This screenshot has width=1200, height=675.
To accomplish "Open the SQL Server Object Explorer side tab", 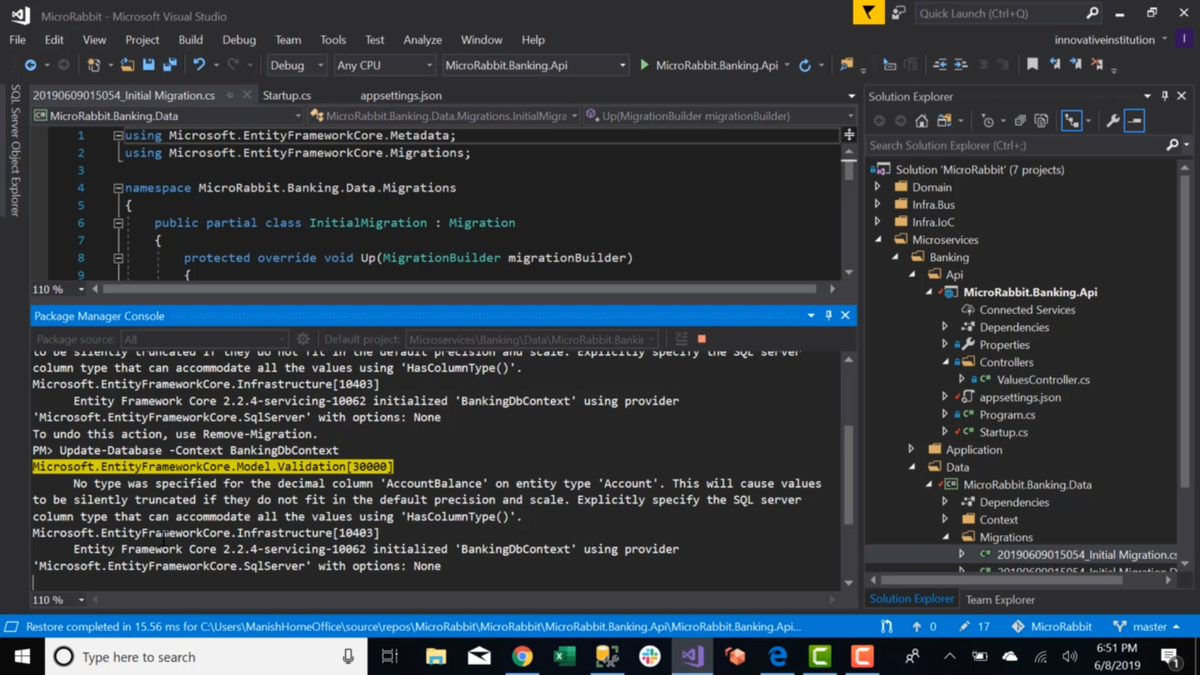I will click(x=15, y=150).
